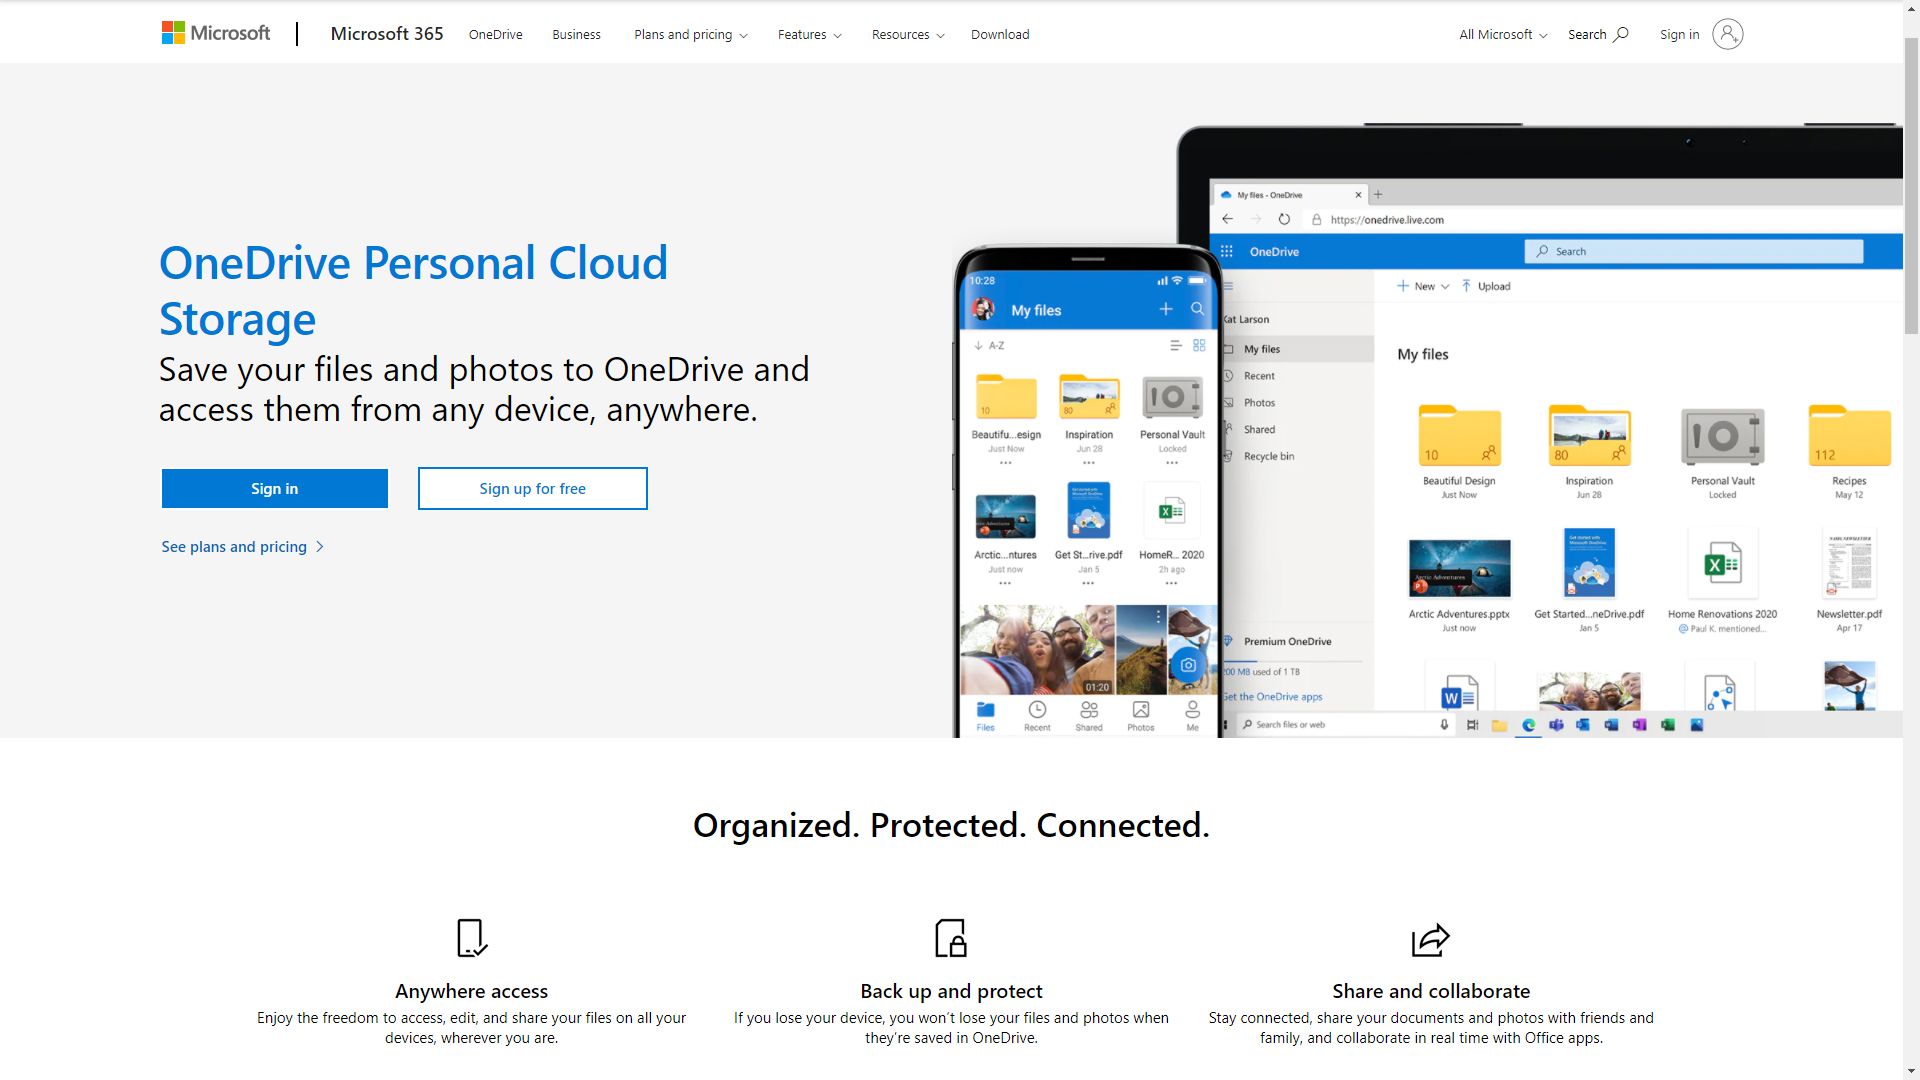
Task: Click the OneDrive navigation link
Action: (496, 33)
